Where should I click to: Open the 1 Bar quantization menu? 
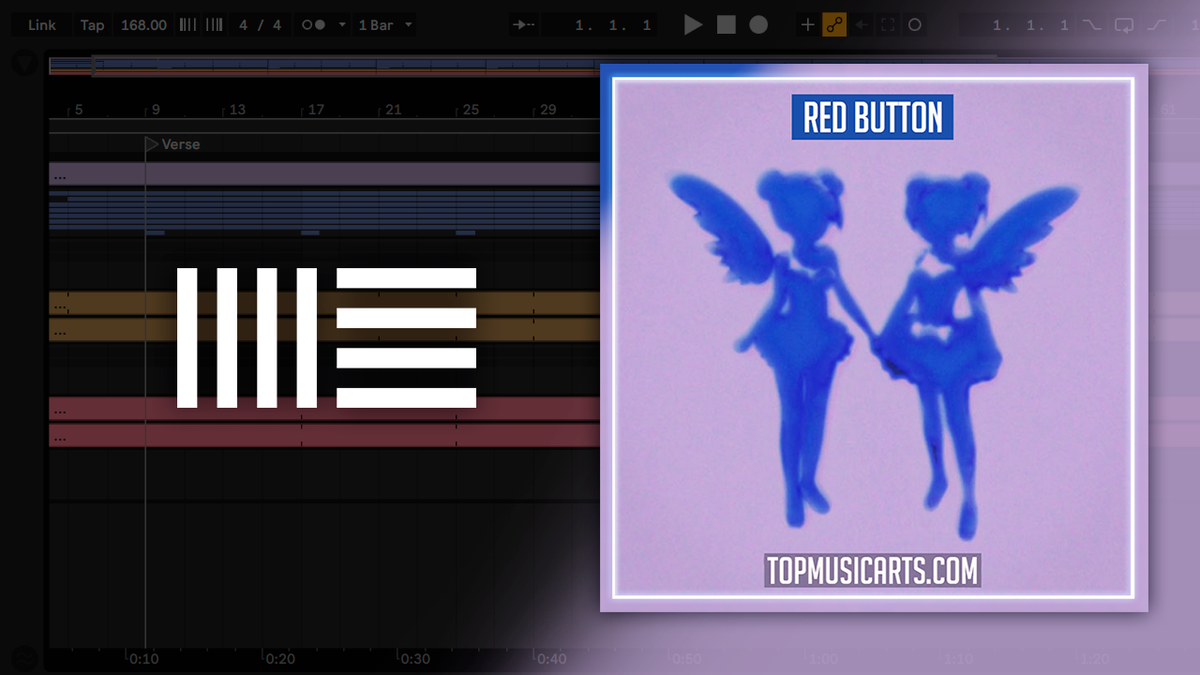385,25
